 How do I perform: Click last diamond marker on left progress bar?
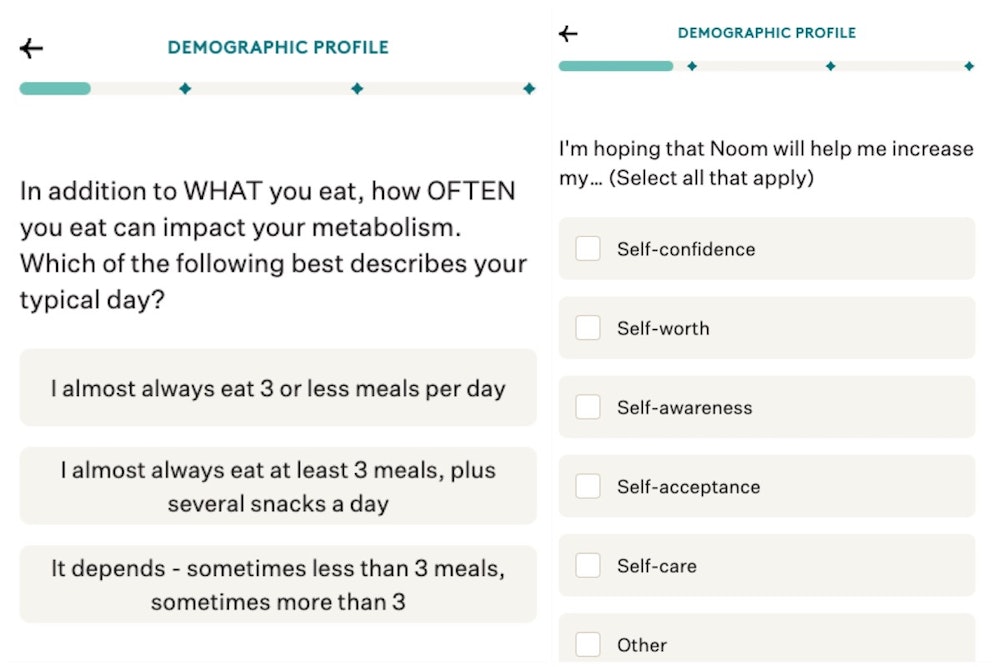[x=529, y=89]
